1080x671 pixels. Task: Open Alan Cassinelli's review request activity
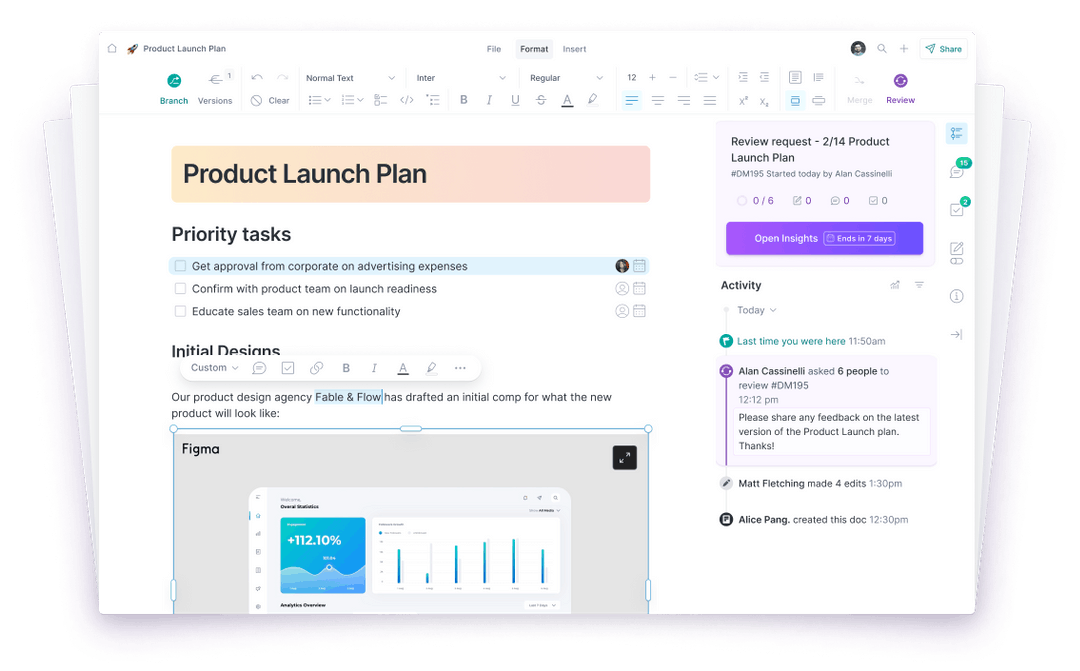[827, 410]
